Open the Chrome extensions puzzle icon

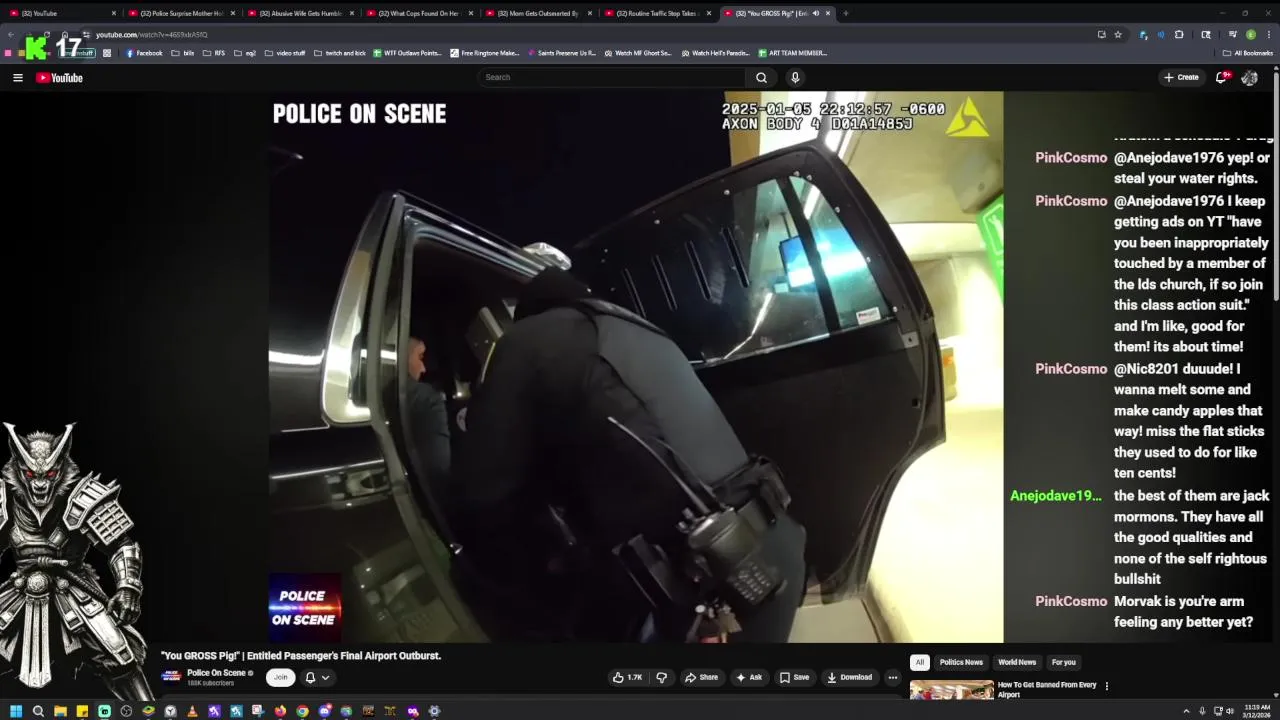pos(1179,34)
